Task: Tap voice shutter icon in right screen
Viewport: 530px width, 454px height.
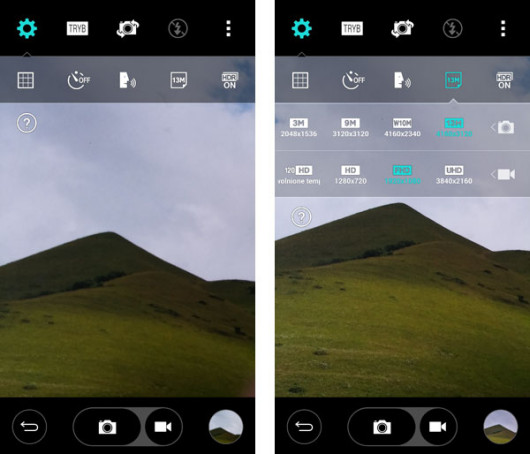Action: (x=402, y=80)
